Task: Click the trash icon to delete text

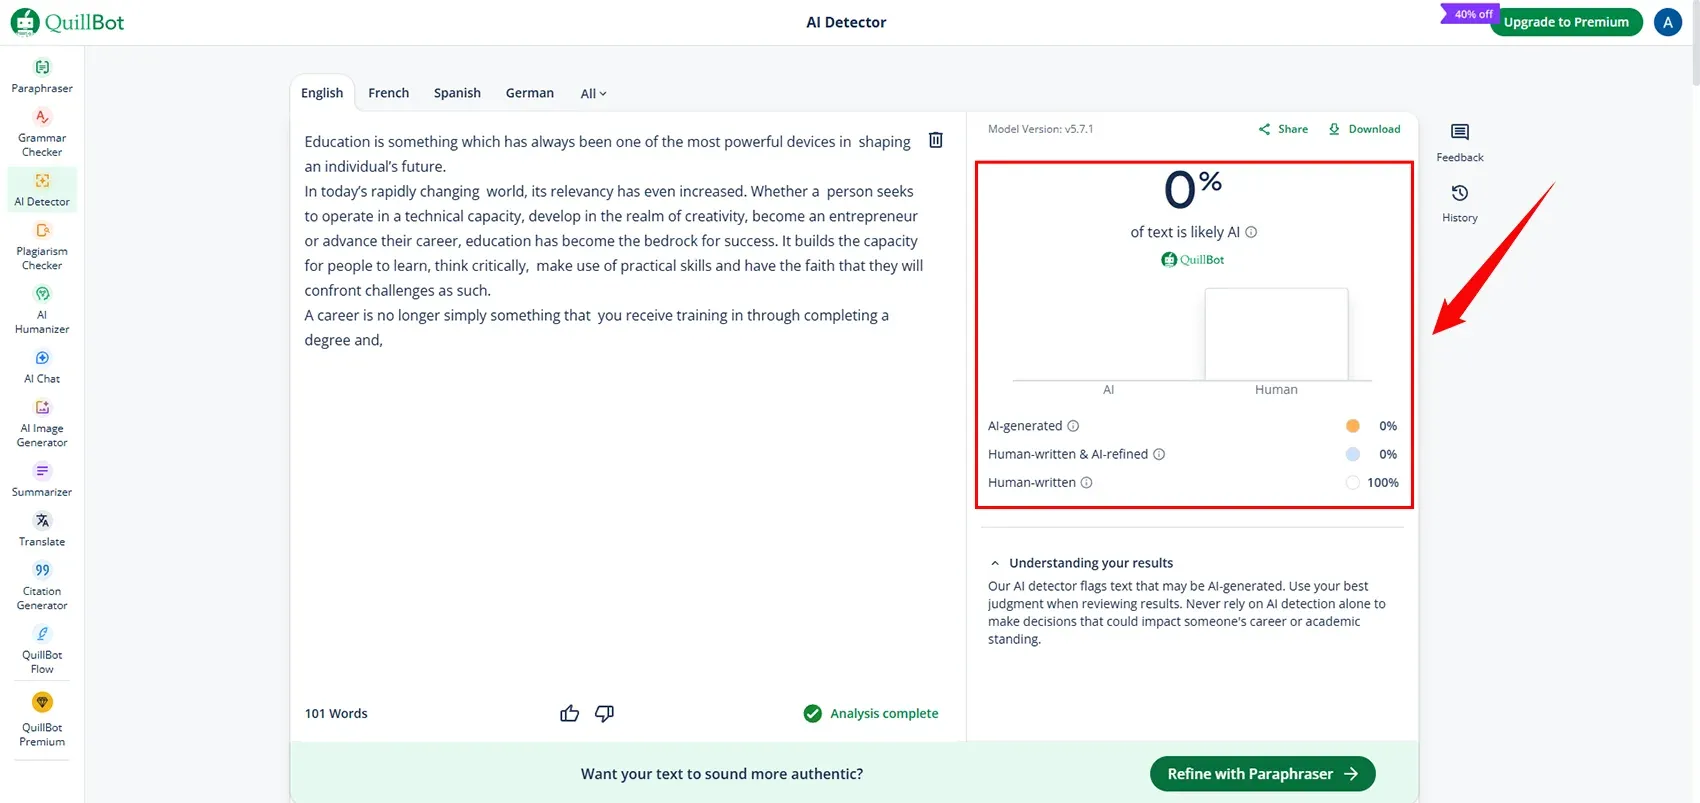Action: [x=935, y=140]
